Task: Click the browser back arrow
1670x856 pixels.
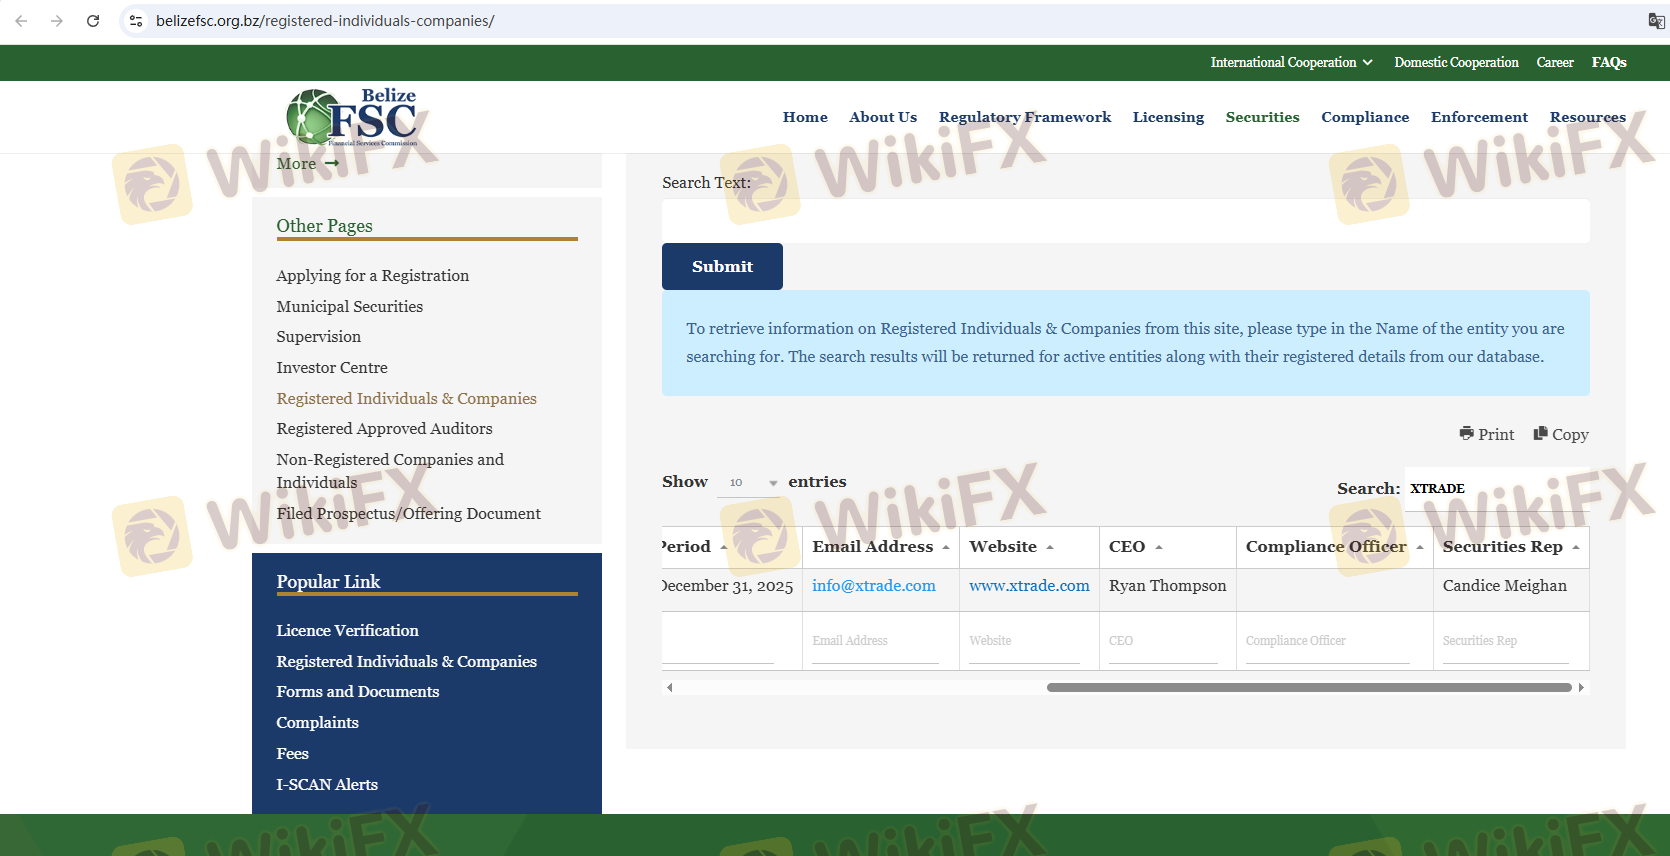Action: click(x=21, y=21)
